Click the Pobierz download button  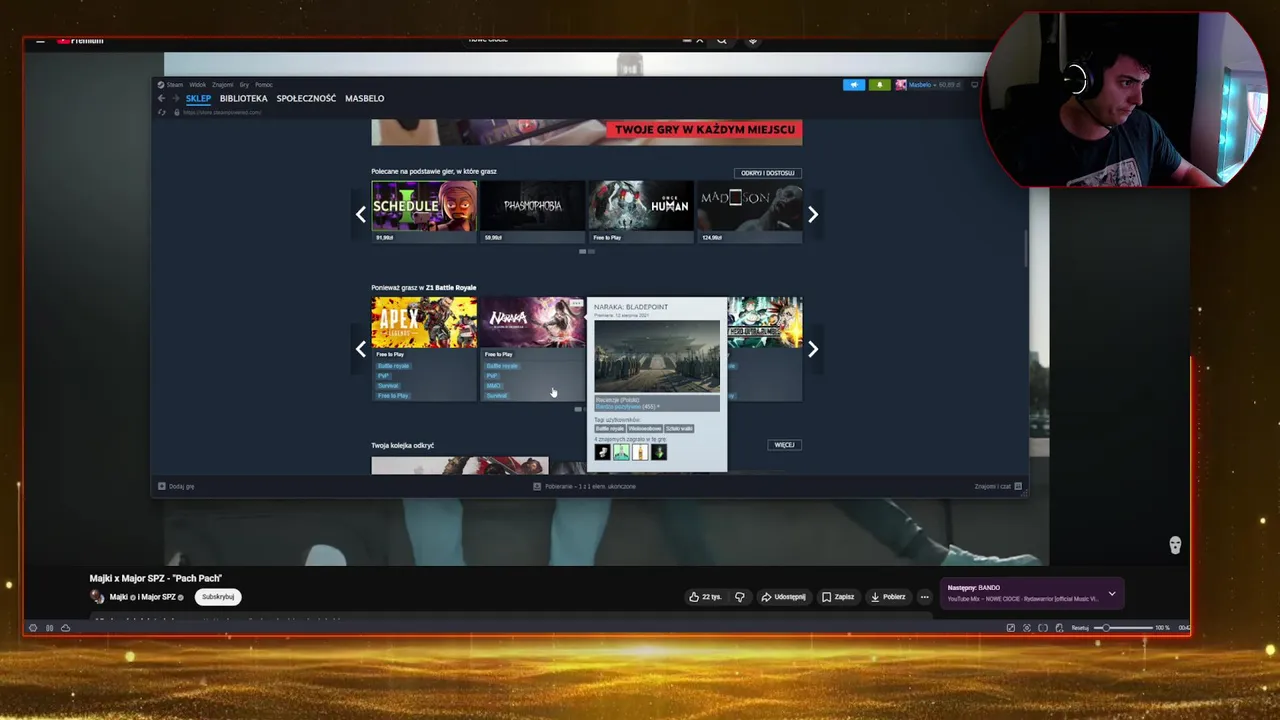888,597
